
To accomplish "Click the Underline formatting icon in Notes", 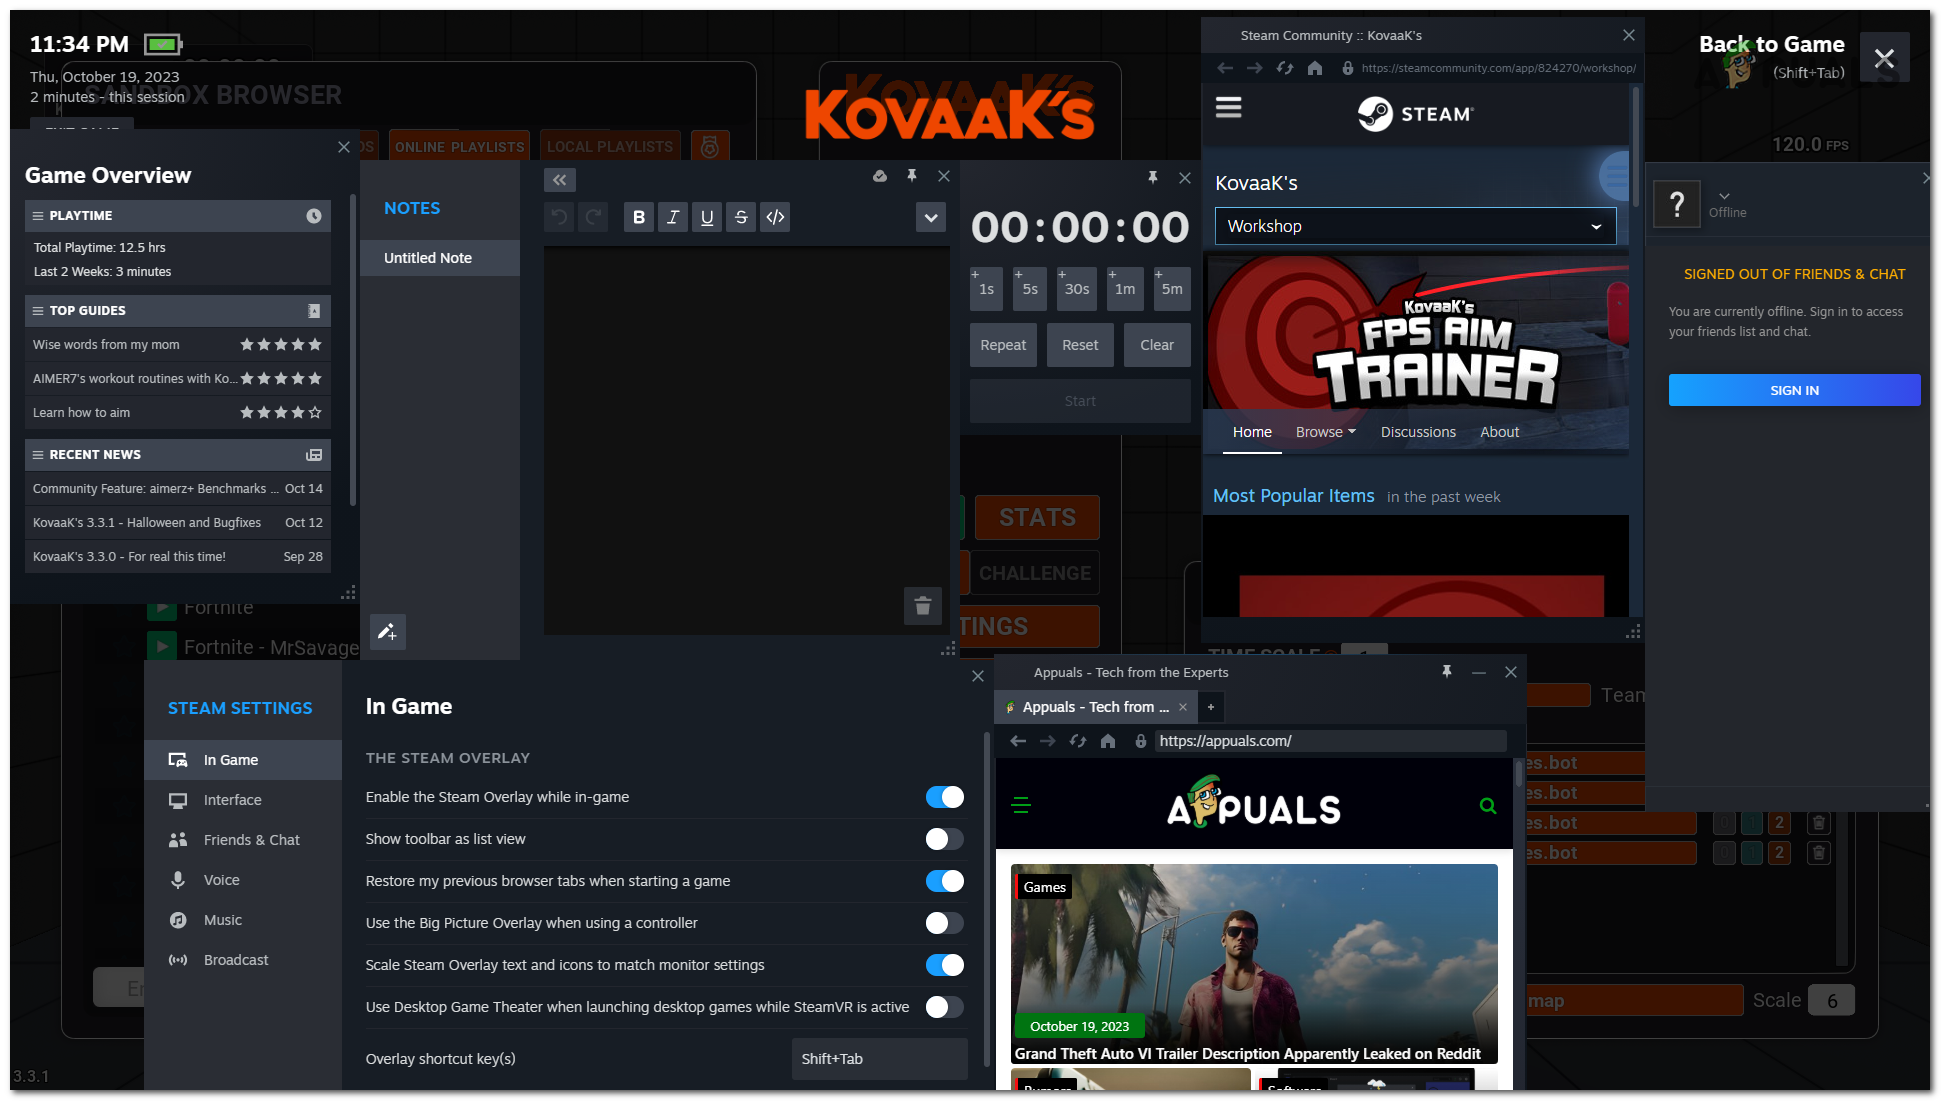I will [705, 217].
